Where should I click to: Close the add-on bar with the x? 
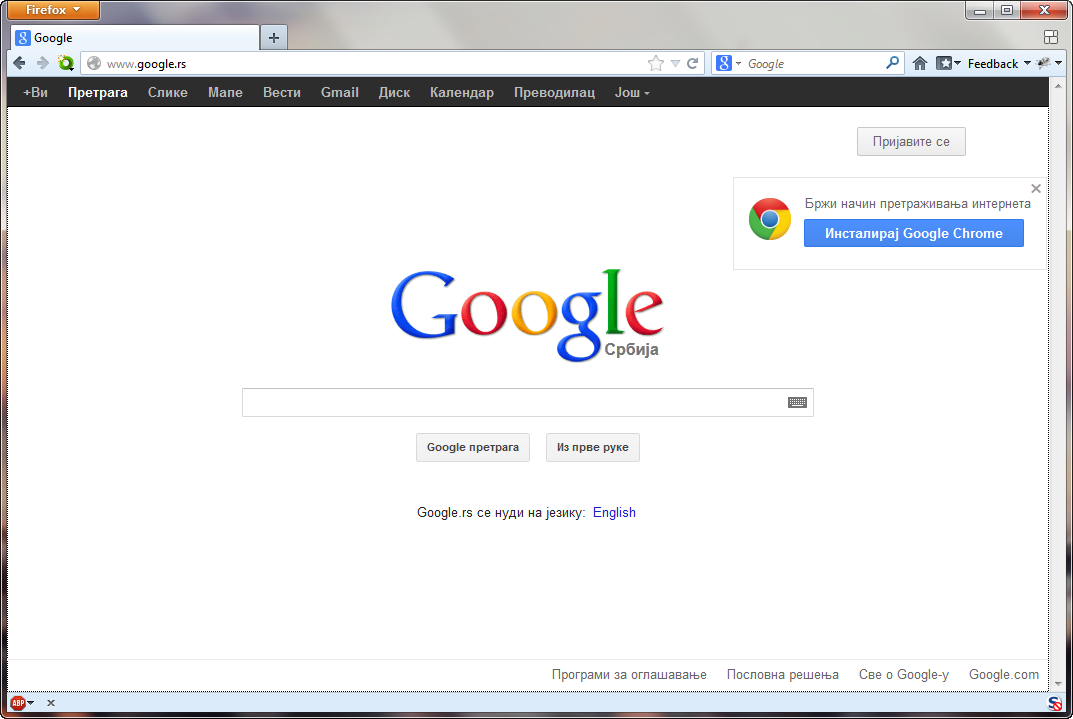51,703
